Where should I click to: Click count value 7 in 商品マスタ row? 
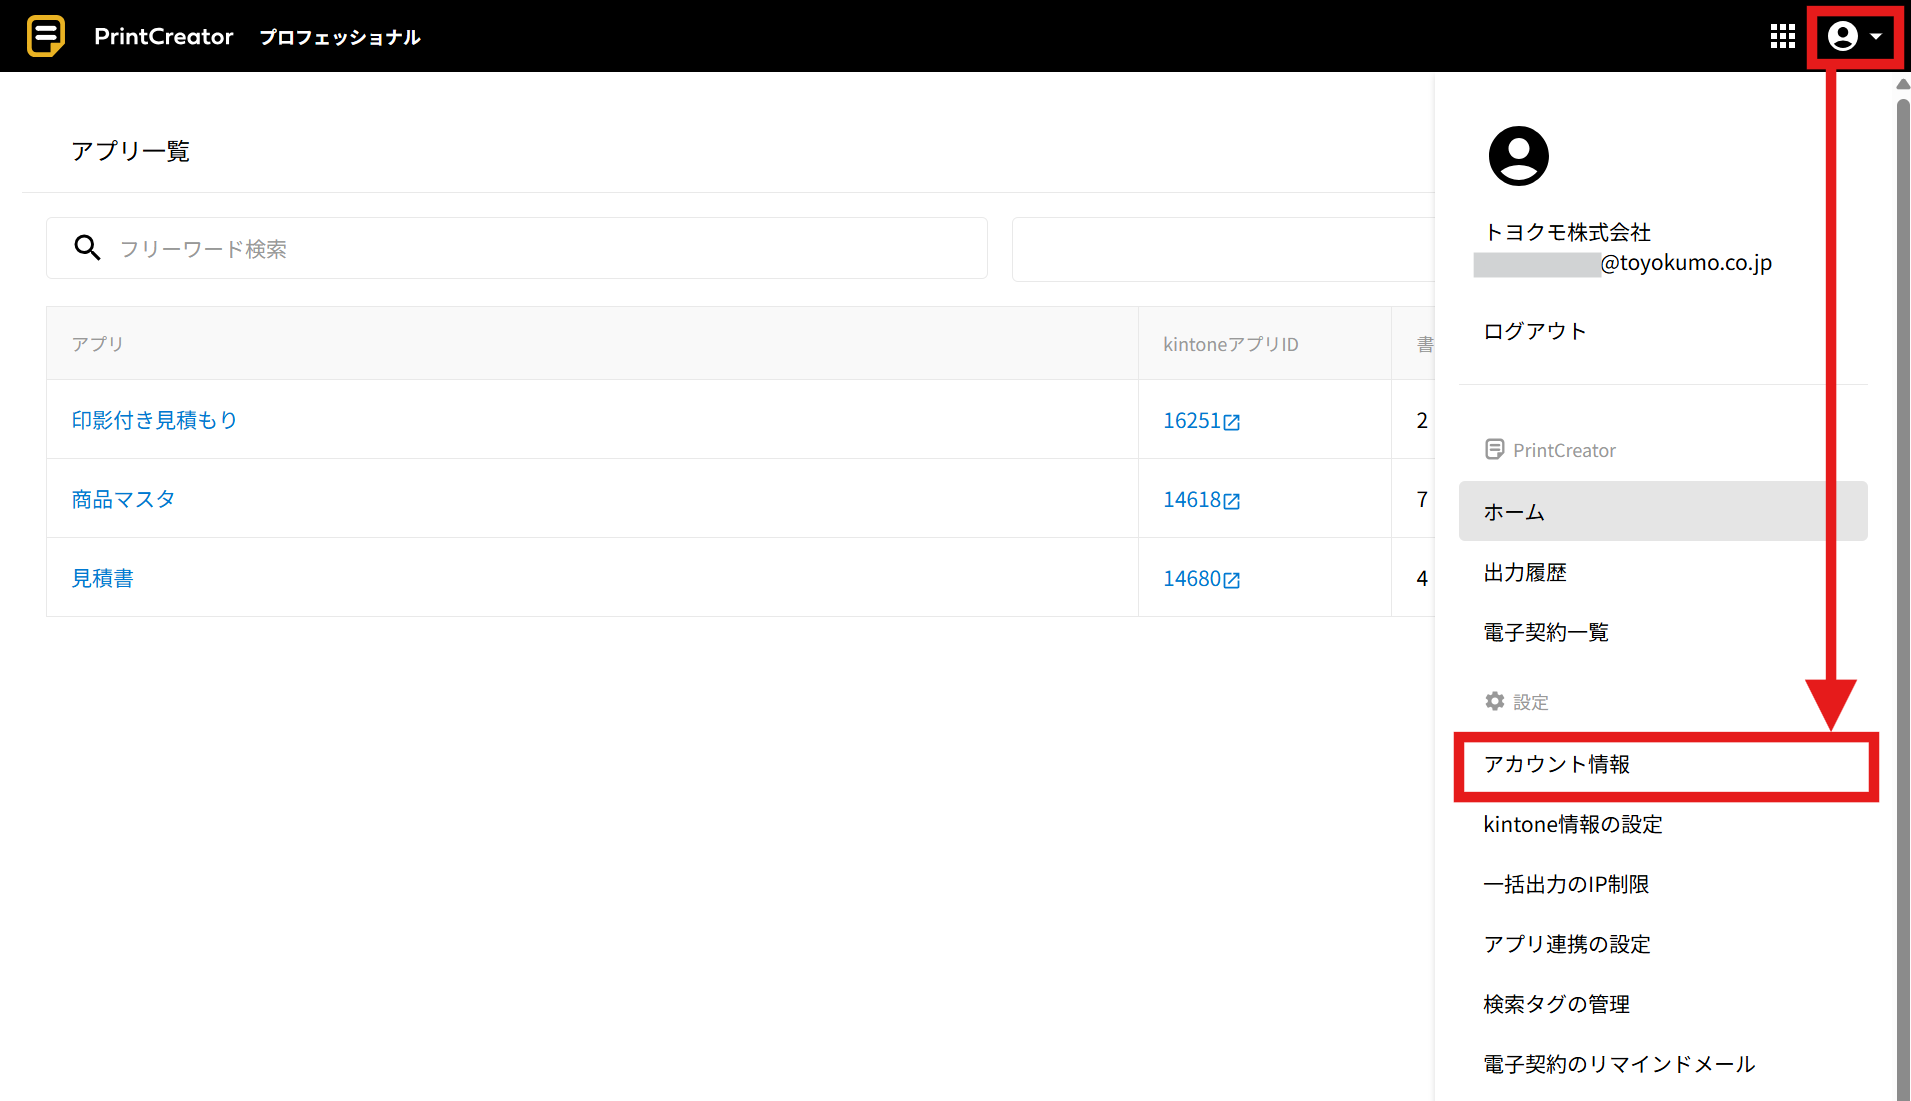tap(1421, 499)
